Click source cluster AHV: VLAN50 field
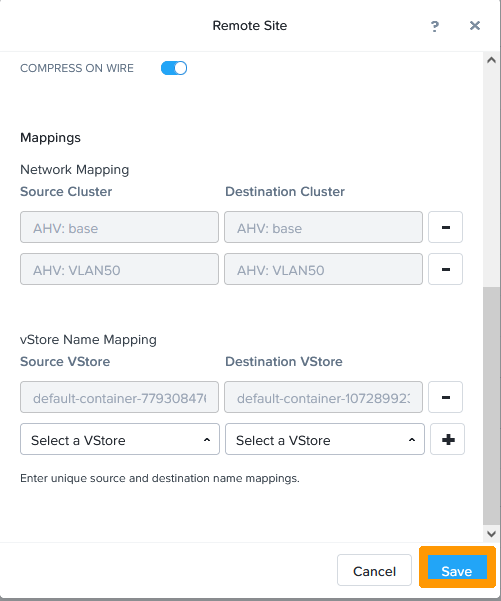Screen dimensions: 501x601 [x=119, y=269]
